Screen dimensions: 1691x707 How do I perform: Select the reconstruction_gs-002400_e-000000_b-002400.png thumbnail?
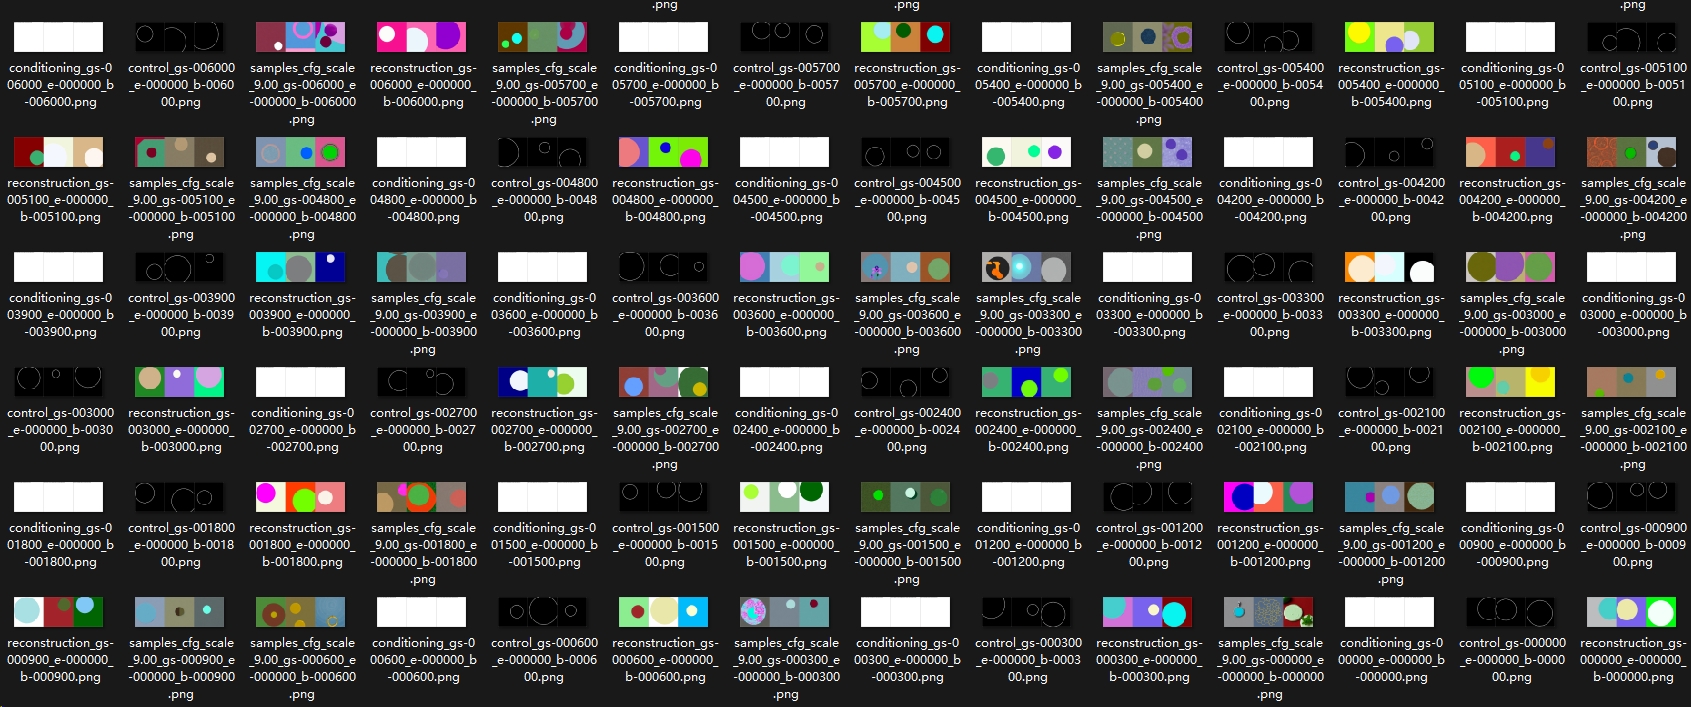point(1027,382)
